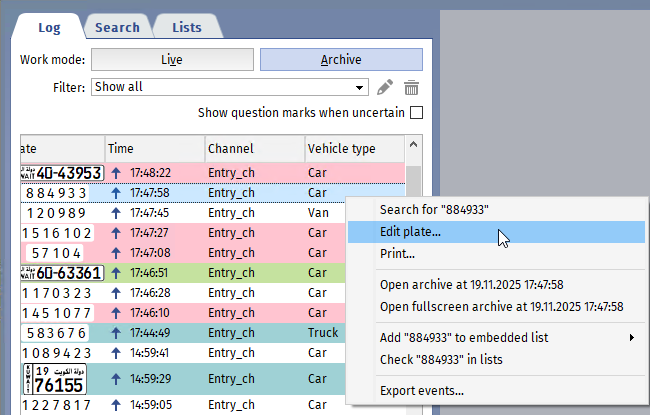Switch work mode to Archive
650x415 pixels.
[341, 60]
